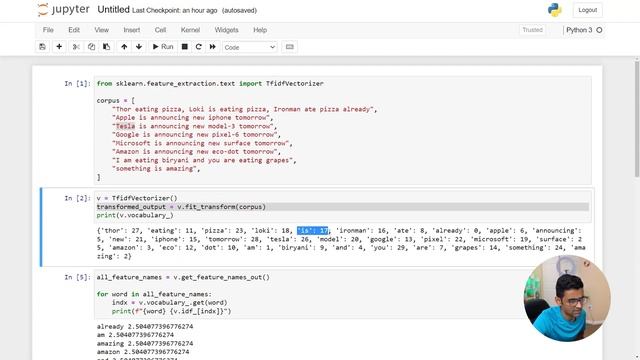Move selected cell up
Image resolution: width=640 pixels, height=360 pixels.
point(124,47)
